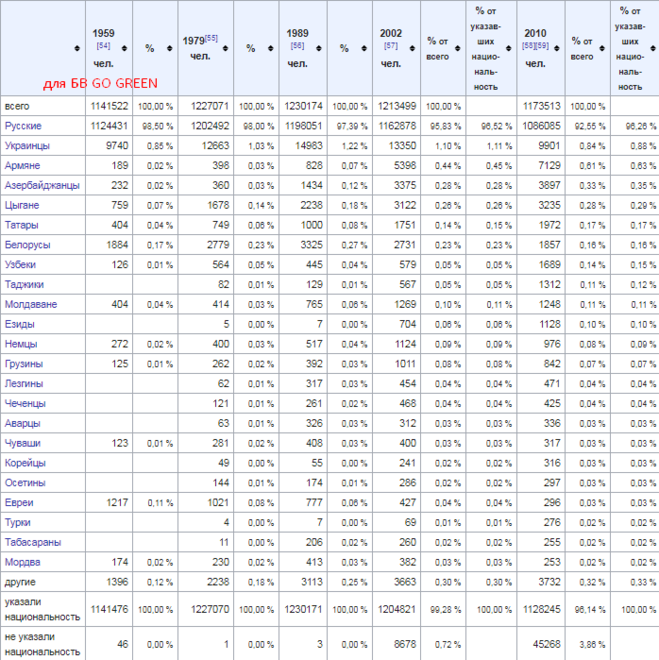Sort by percent column following 1989
This screenshot has height=660, width=659.
tap(364, 48)
